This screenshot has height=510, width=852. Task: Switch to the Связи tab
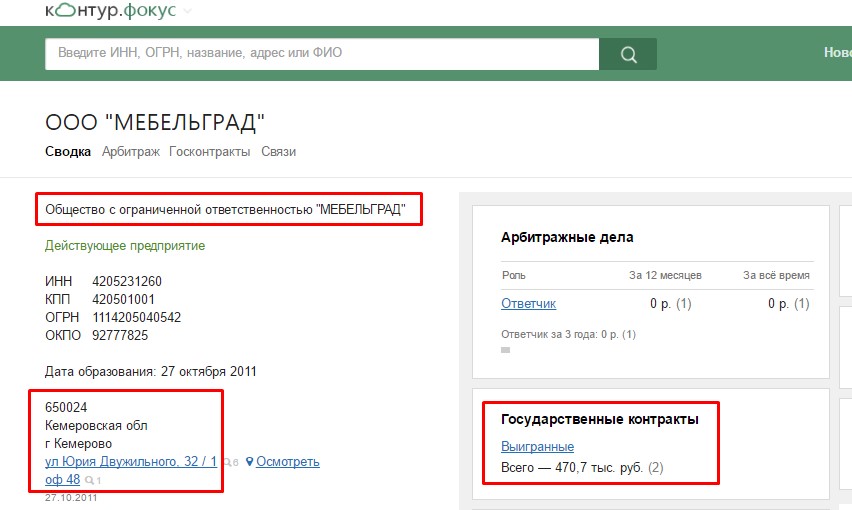point(278,152)
